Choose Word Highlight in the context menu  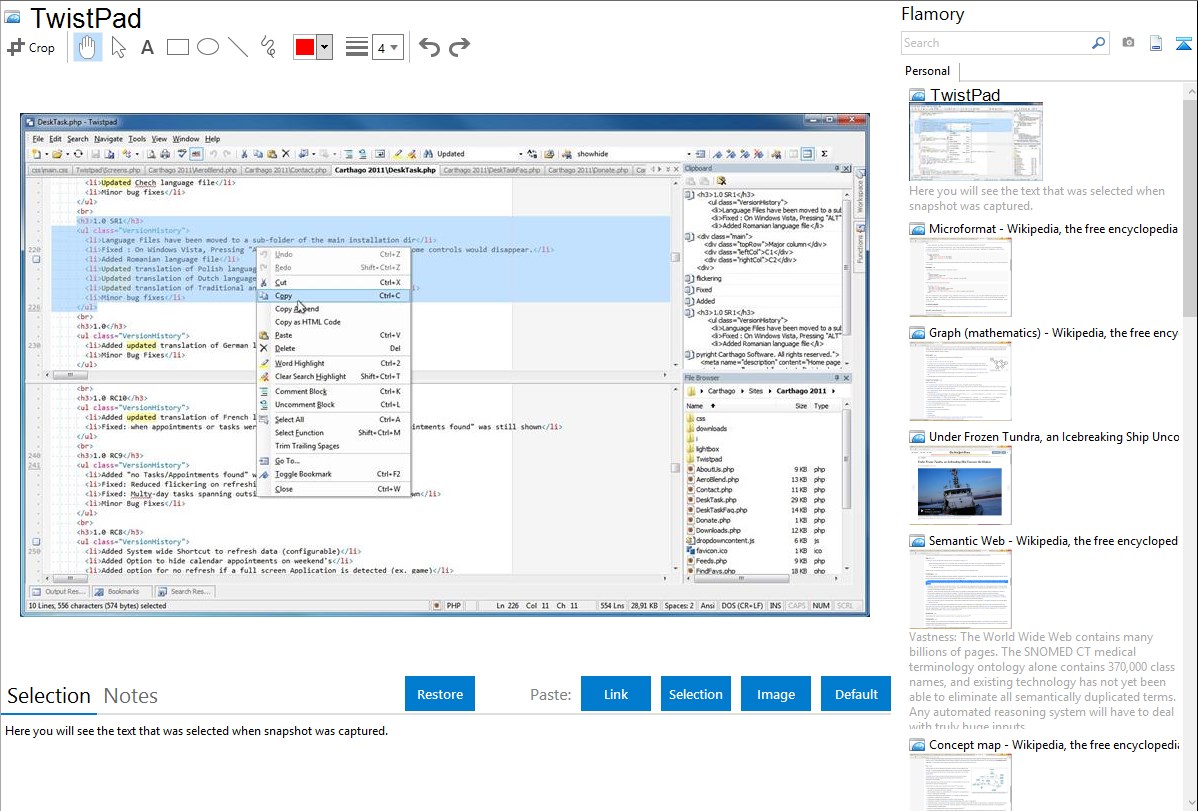tap(334, 363)
